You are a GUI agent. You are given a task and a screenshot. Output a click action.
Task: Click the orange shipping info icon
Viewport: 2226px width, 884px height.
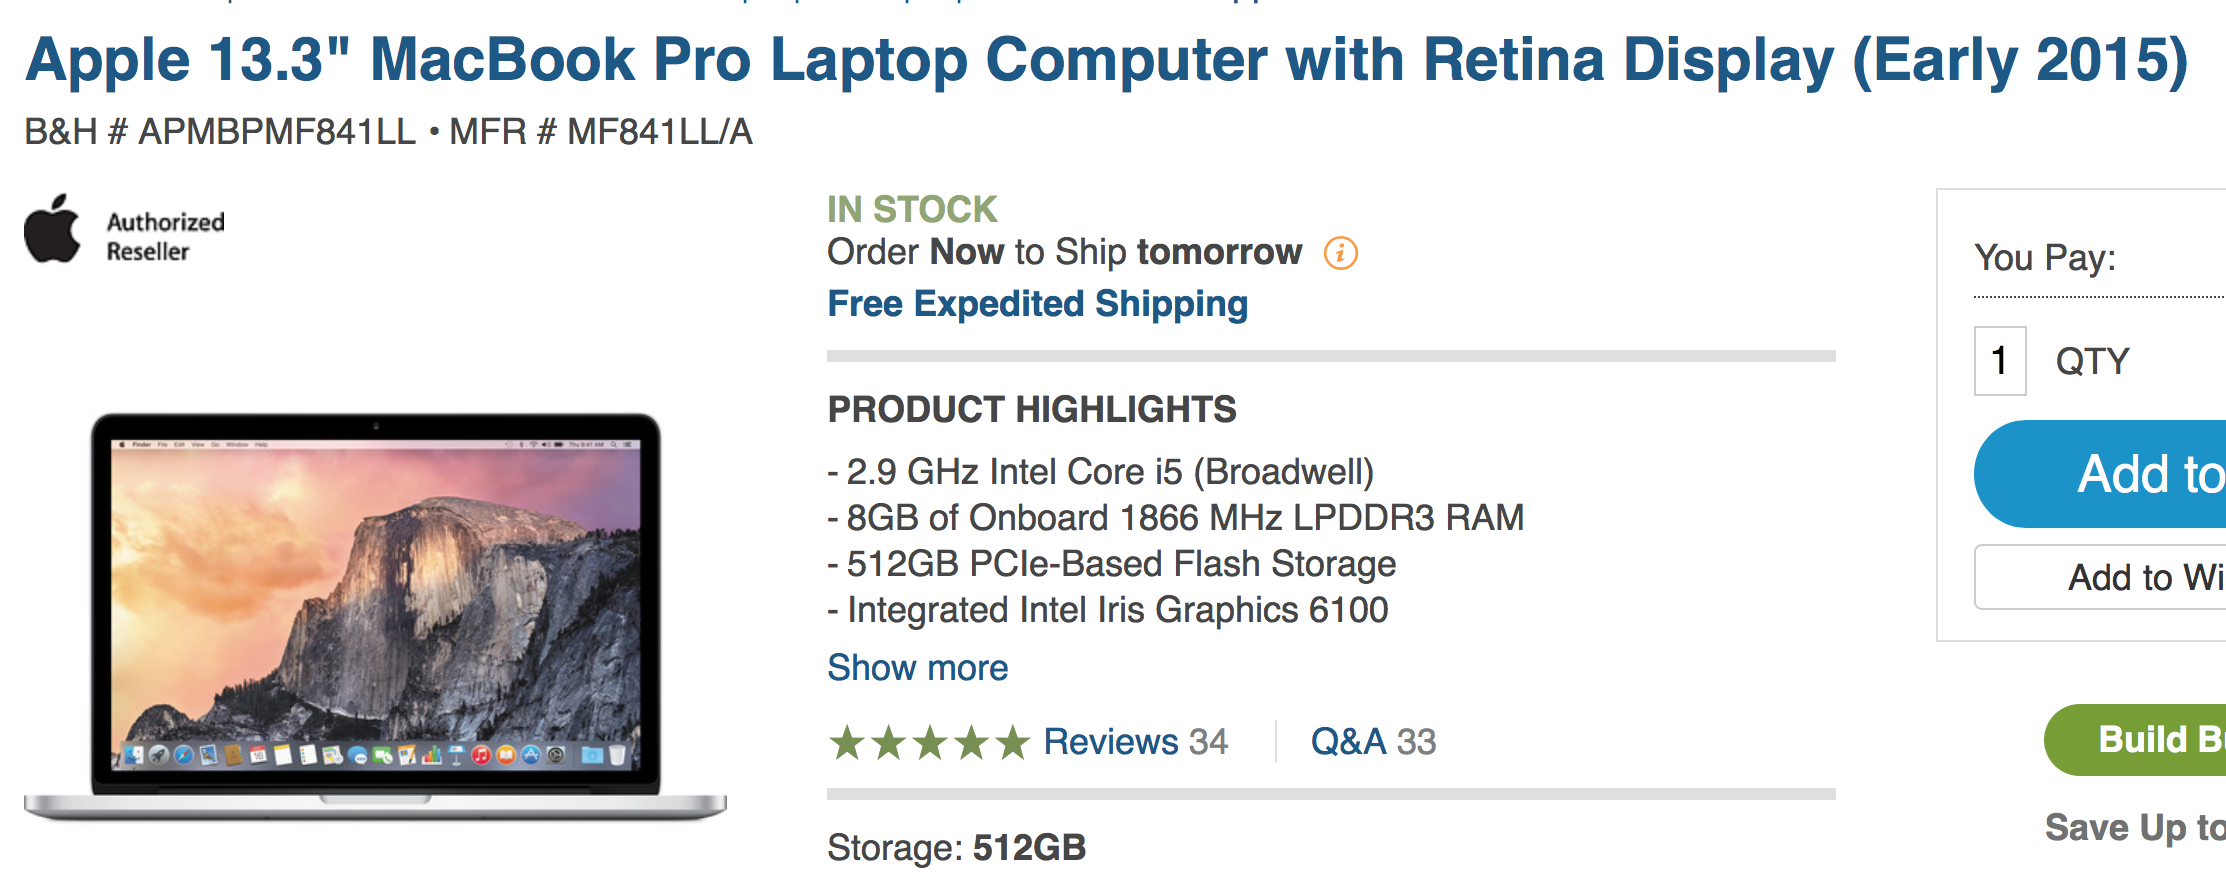click(x=1340, y=253)
